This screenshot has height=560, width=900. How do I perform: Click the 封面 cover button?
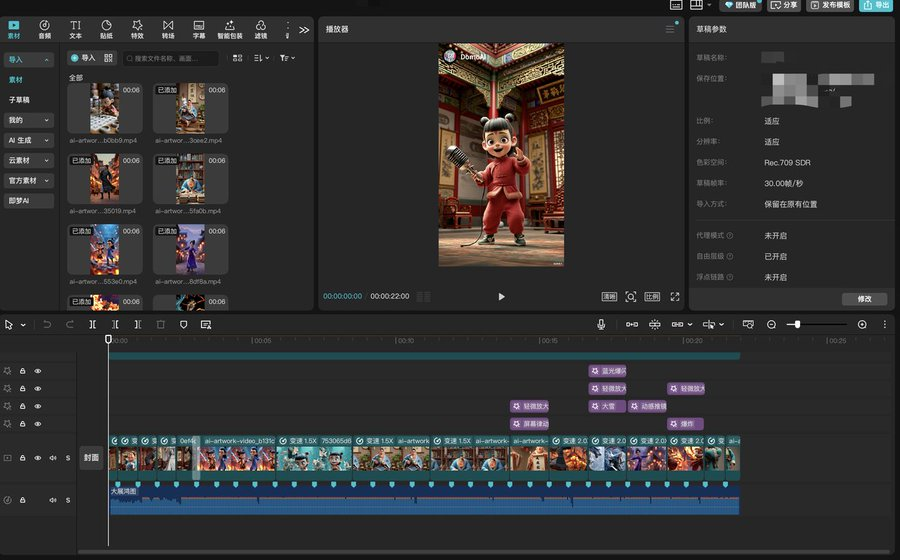coord(91,458)
